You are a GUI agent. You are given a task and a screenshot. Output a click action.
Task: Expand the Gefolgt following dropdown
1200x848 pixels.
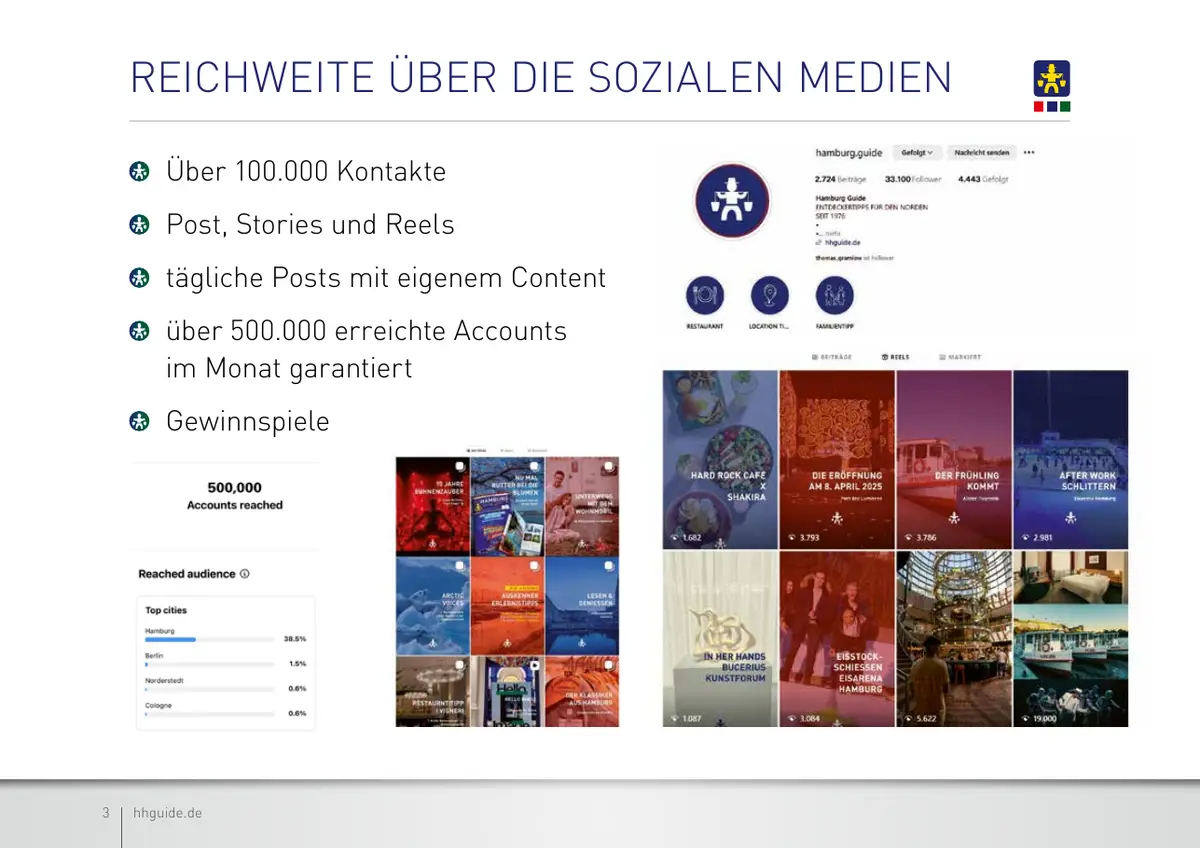[917, 153]
